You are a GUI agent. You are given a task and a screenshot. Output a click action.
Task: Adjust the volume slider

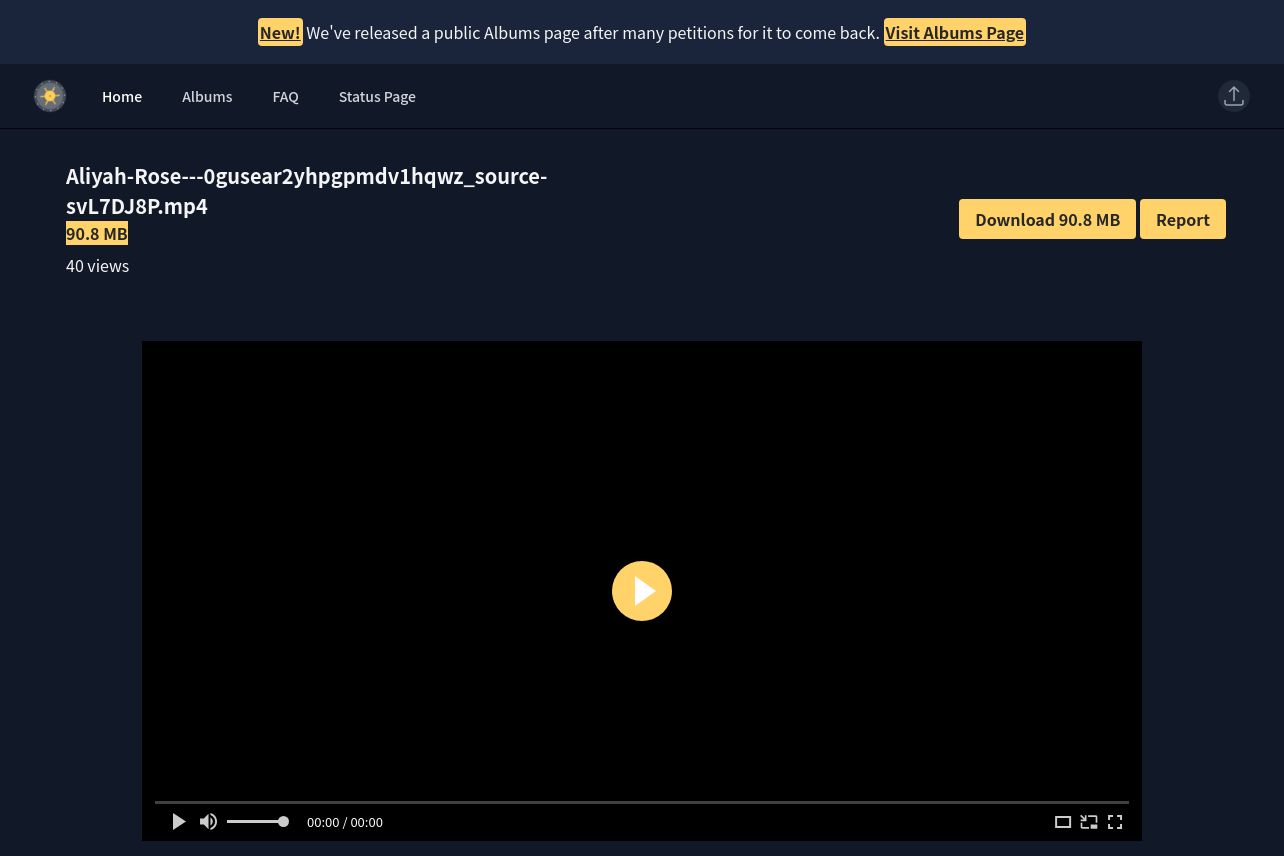(x=257, y=822)
